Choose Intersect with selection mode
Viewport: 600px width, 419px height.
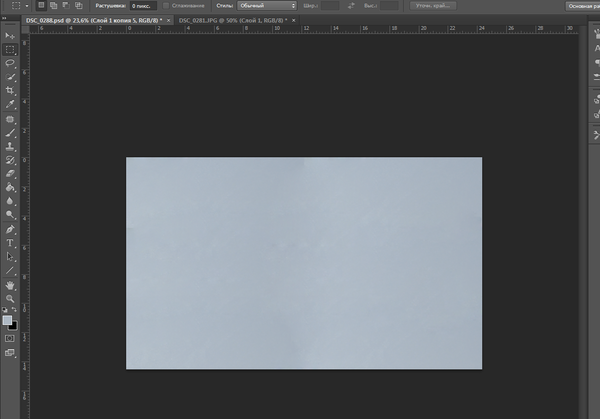pos(79,5)
